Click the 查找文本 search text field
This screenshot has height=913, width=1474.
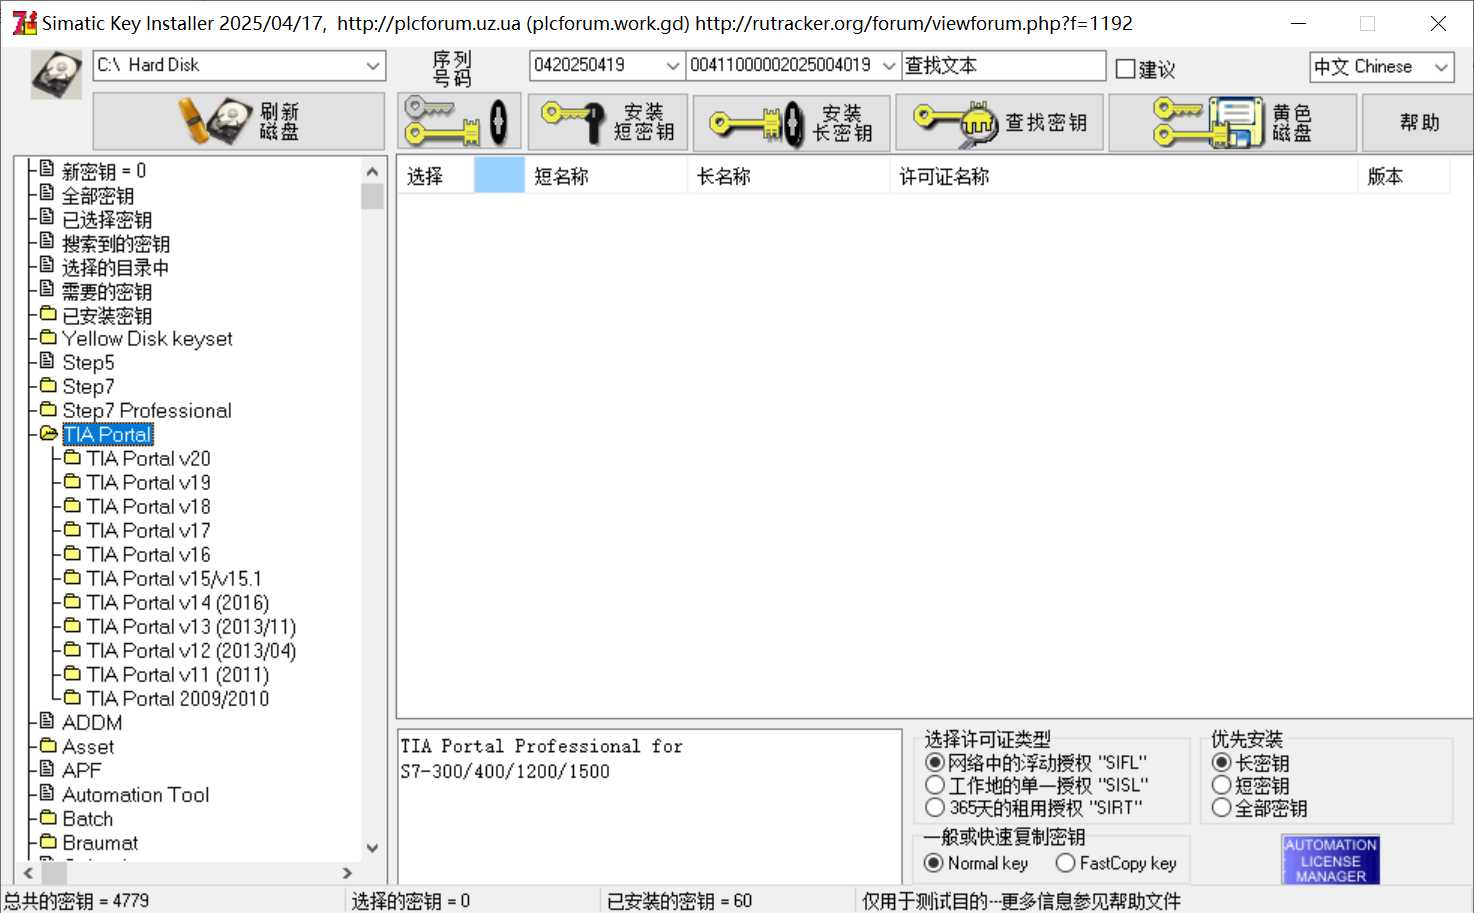click(1003, 66)
